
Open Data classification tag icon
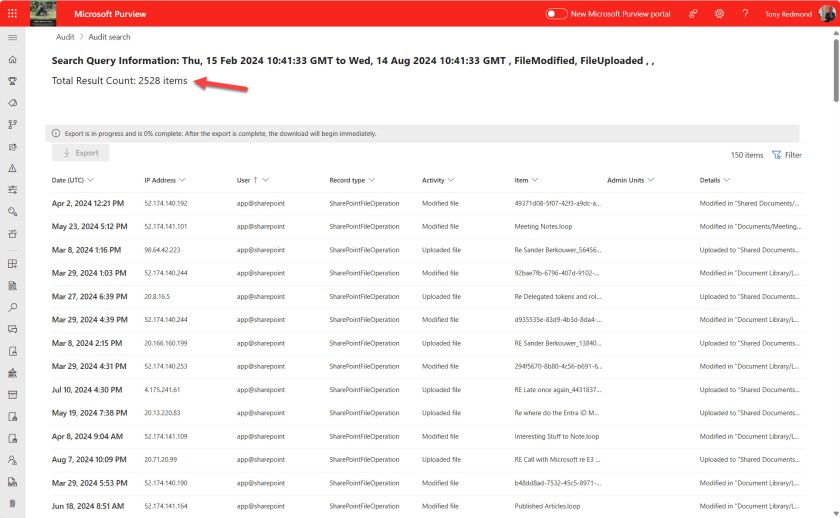12,103
